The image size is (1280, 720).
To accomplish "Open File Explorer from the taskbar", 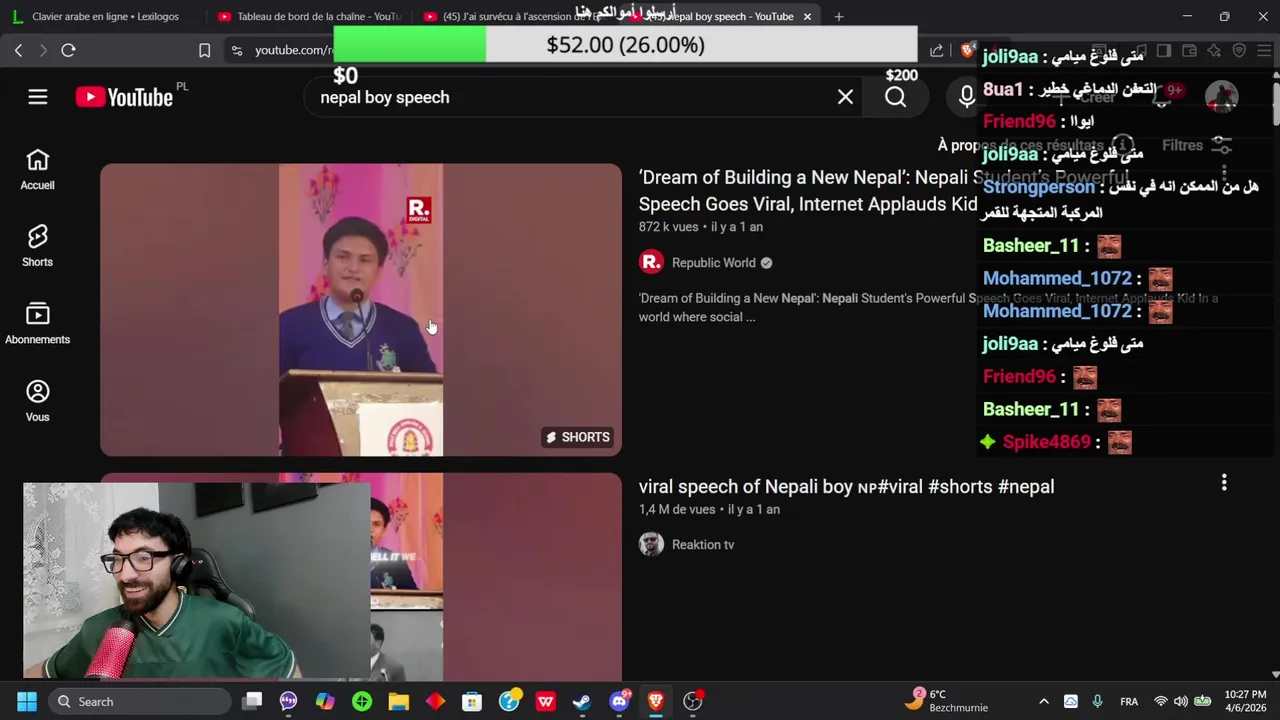I will [x=398, y=701].
